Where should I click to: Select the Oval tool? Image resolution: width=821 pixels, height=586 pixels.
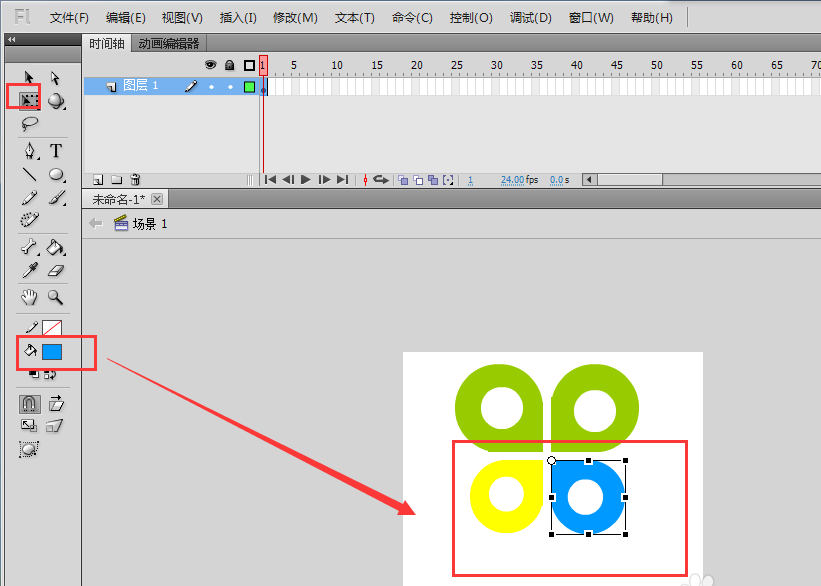pos(56,174)
